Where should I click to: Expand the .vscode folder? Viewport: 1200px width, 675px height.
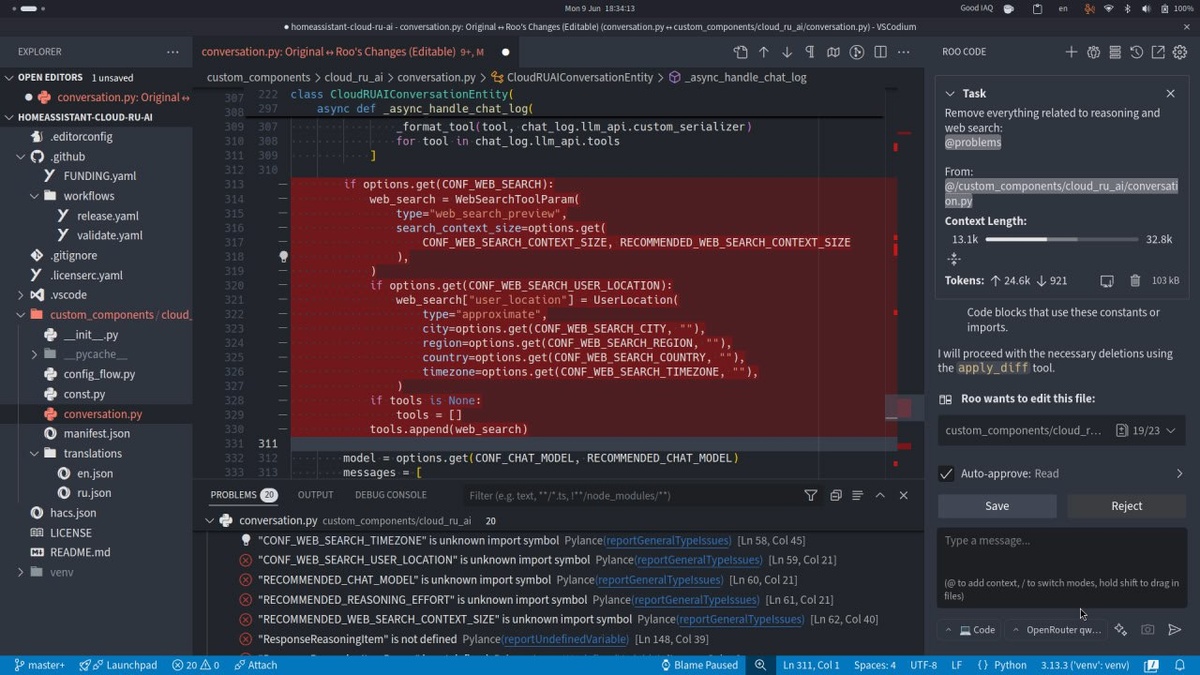click(21, 295)
